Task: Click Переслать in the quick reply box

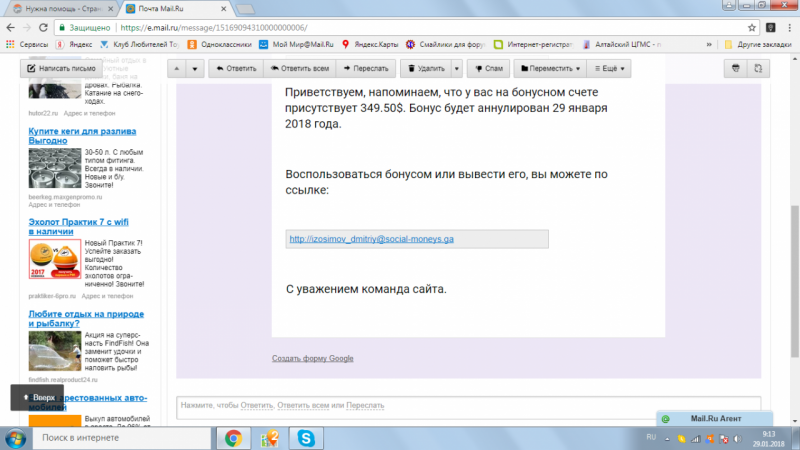Action: [x=365, y=405]
